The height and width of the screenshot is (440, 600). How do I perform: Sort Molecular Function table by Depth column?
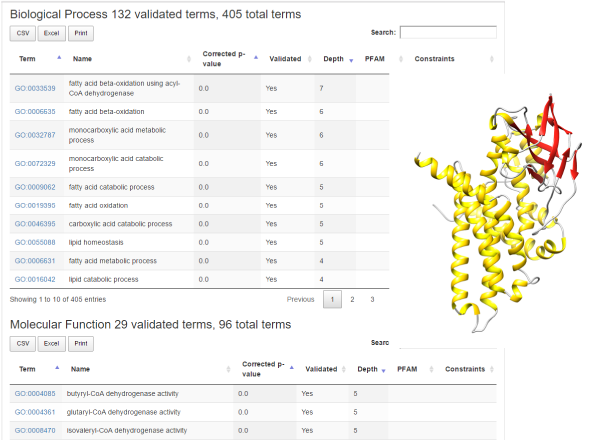click(367, 369)
